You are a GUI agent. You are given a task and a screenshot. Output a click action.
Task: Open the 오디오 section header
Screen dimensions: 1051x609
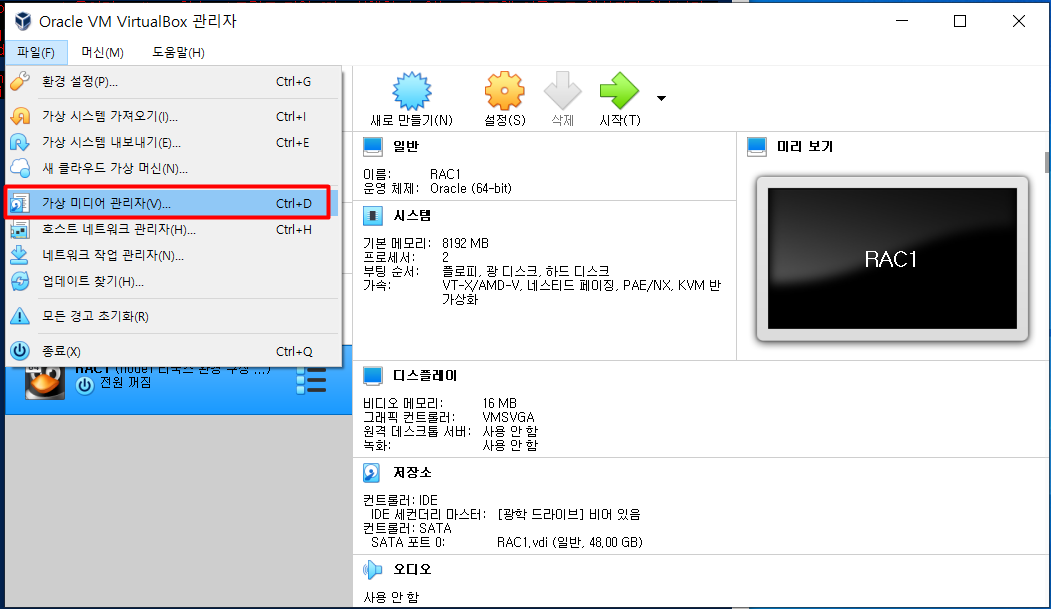click(x=412, y=569)
